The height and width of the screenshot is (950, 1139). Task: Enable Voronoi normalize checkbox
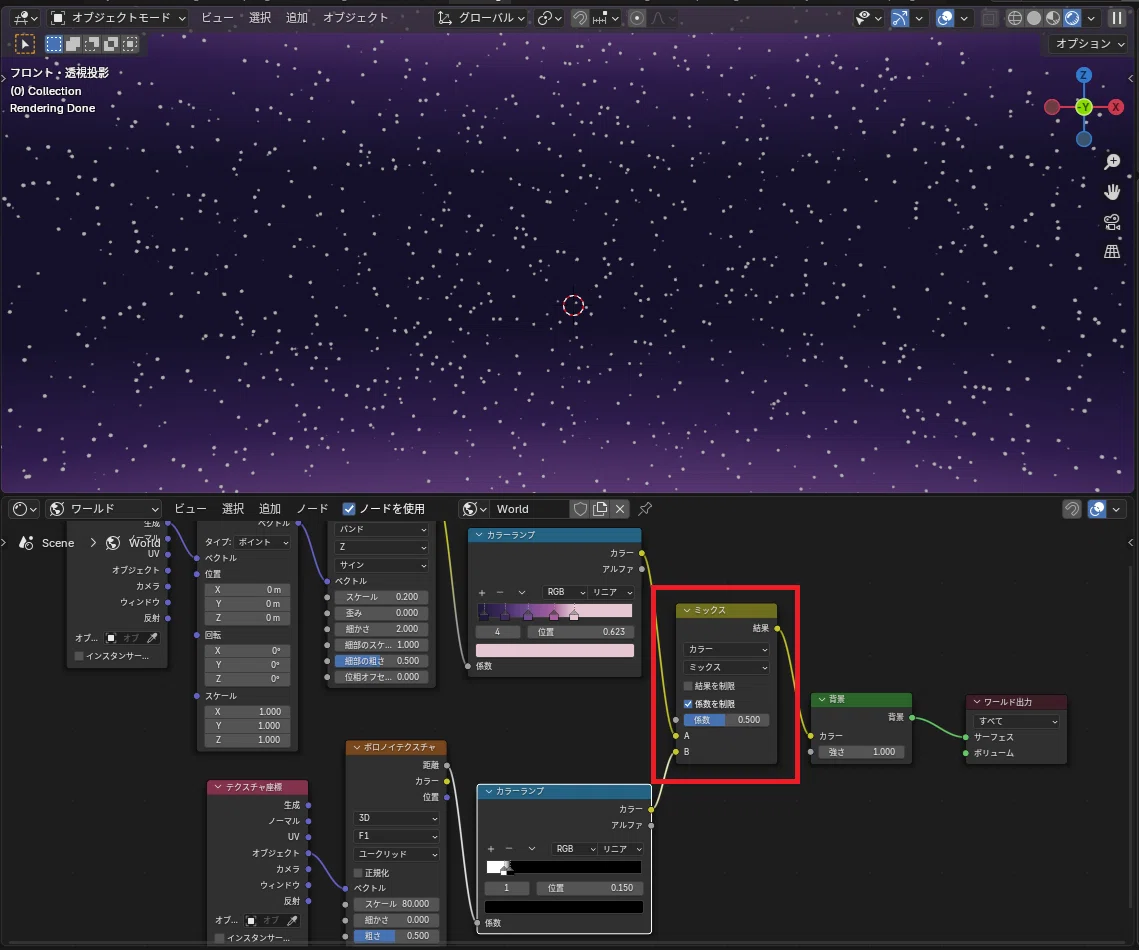coord(358,873)
